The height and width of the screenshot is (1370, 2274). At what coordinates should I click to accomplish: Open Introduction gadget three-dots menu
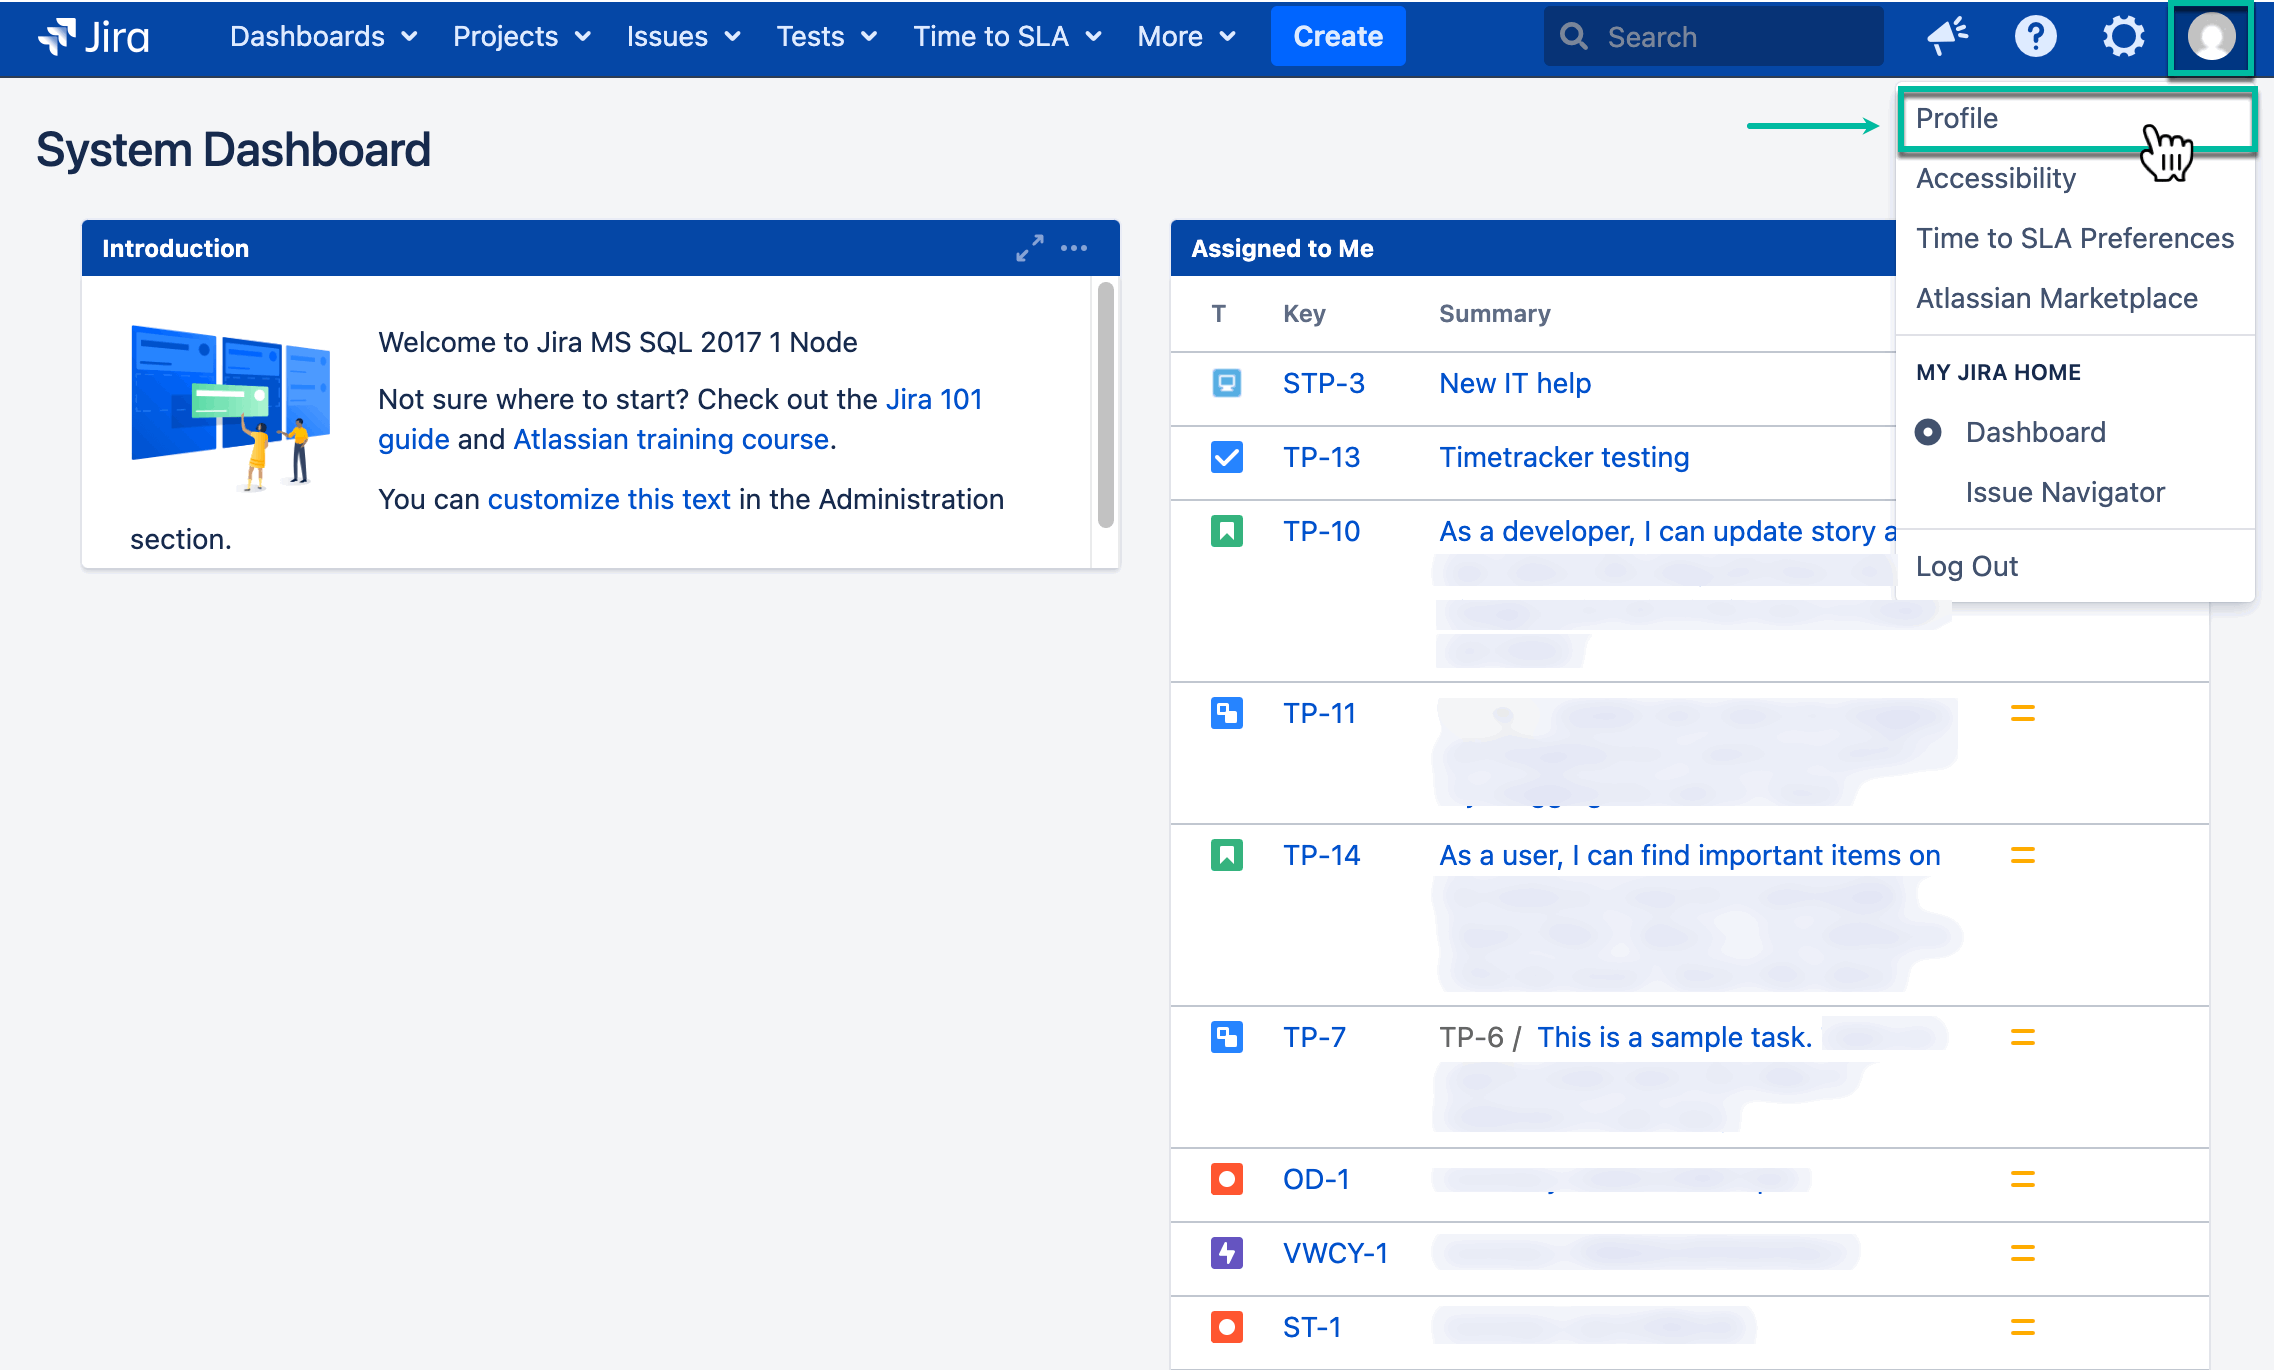pyautogui.click(x=1074, y=248)
